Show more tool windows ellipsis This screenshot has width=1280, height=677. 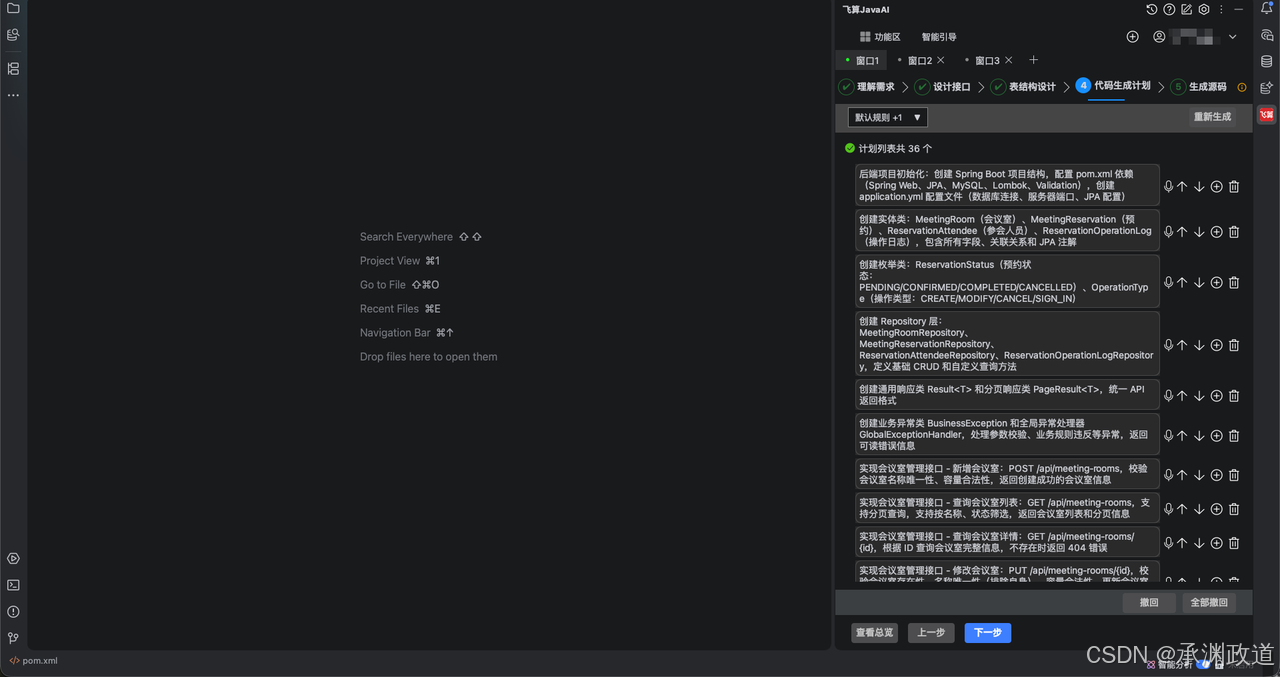click(x=13, y=95)
